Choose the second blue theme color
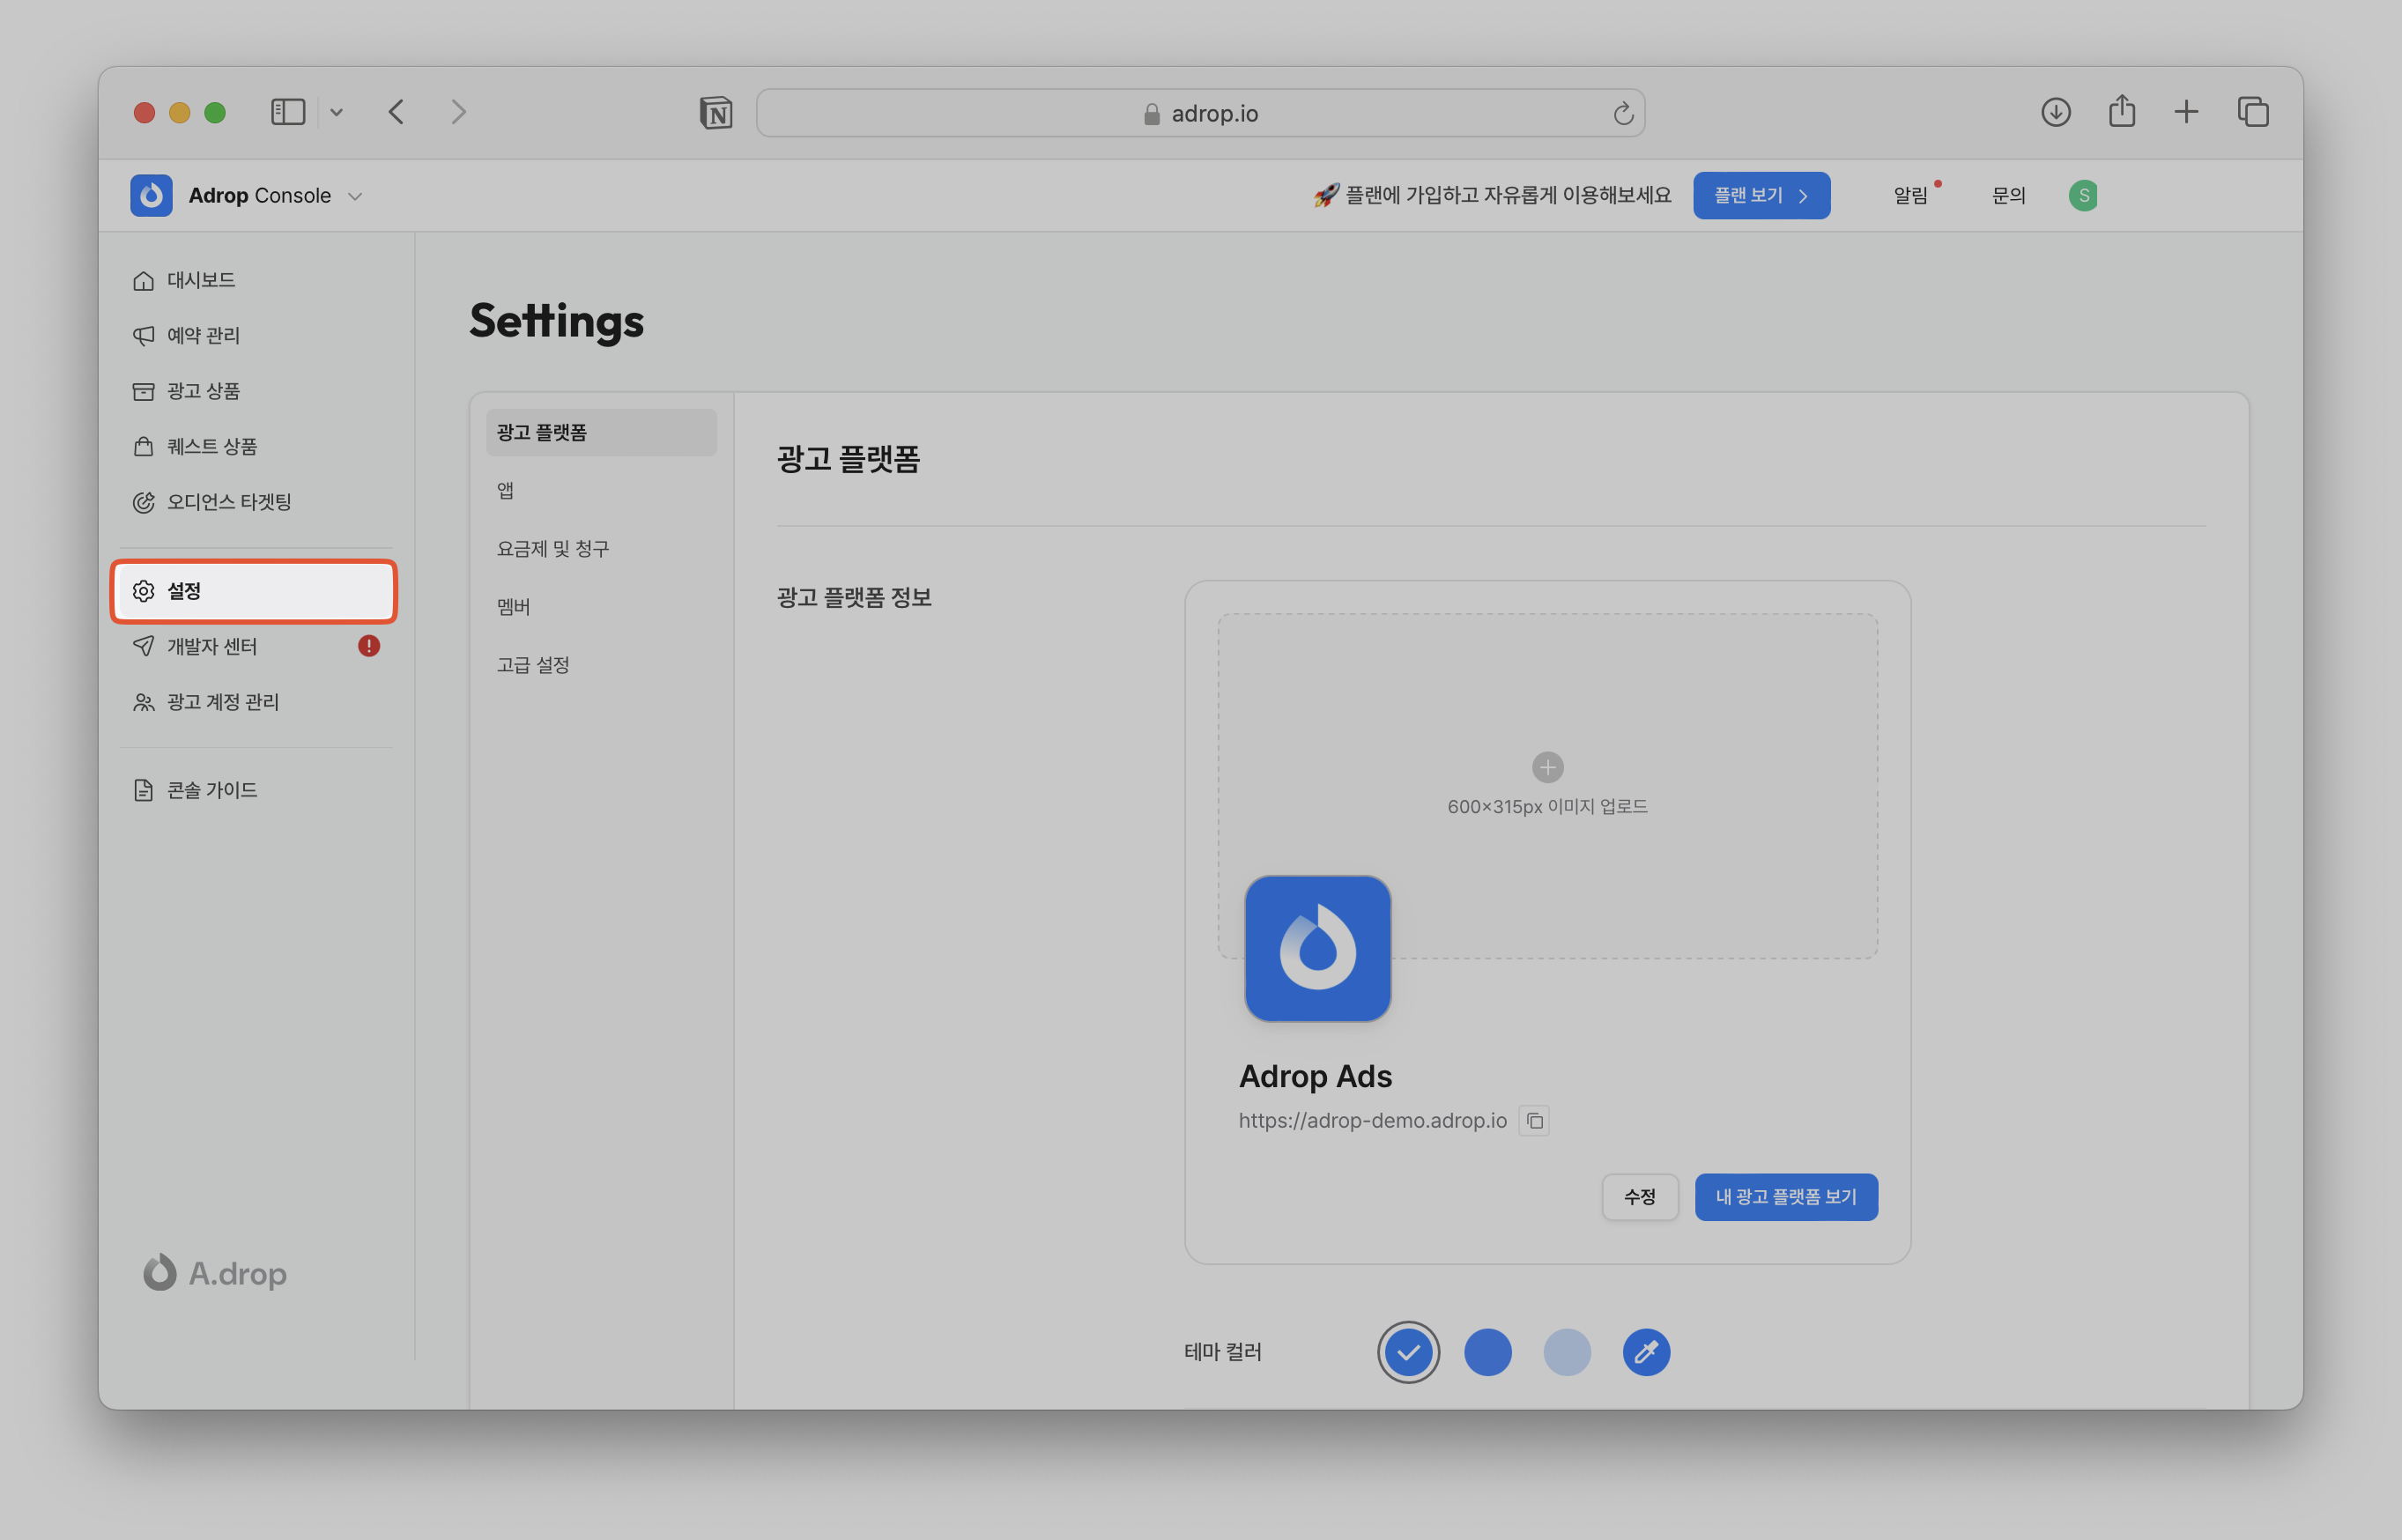The height and width of the screenshot is (1540, 2402). pyautogui.click(x=1487, y=1352)
